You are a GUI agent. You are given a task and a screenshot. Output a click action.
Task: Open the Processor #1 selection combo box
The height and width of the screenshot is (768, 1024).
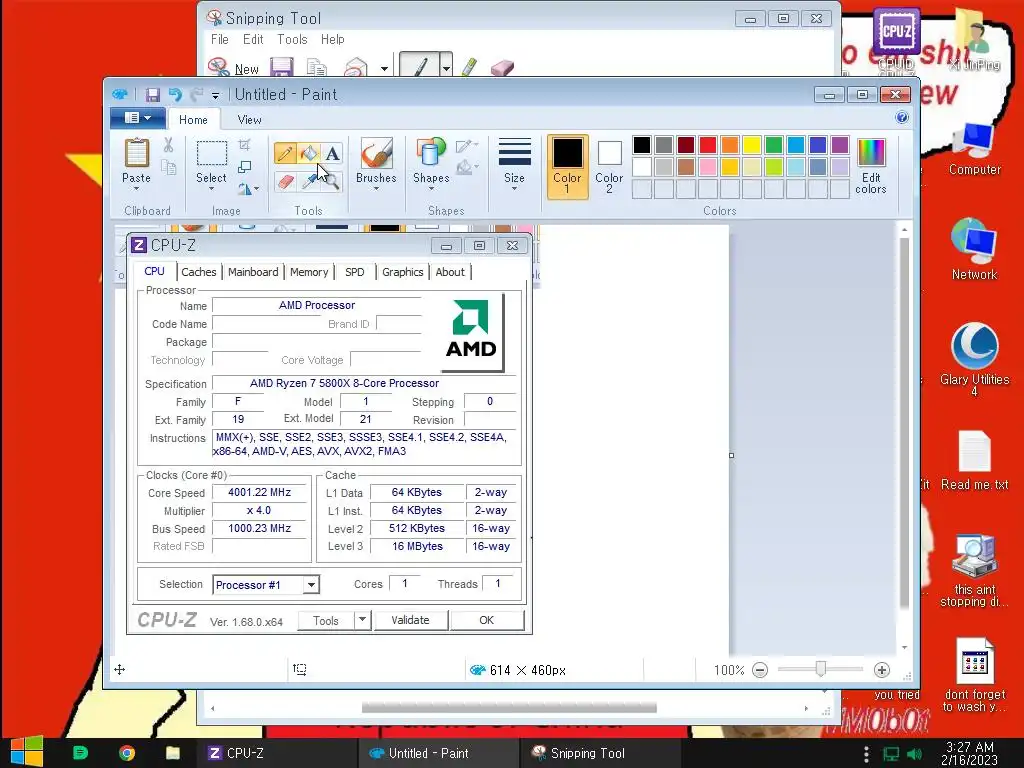pos(266,584)
